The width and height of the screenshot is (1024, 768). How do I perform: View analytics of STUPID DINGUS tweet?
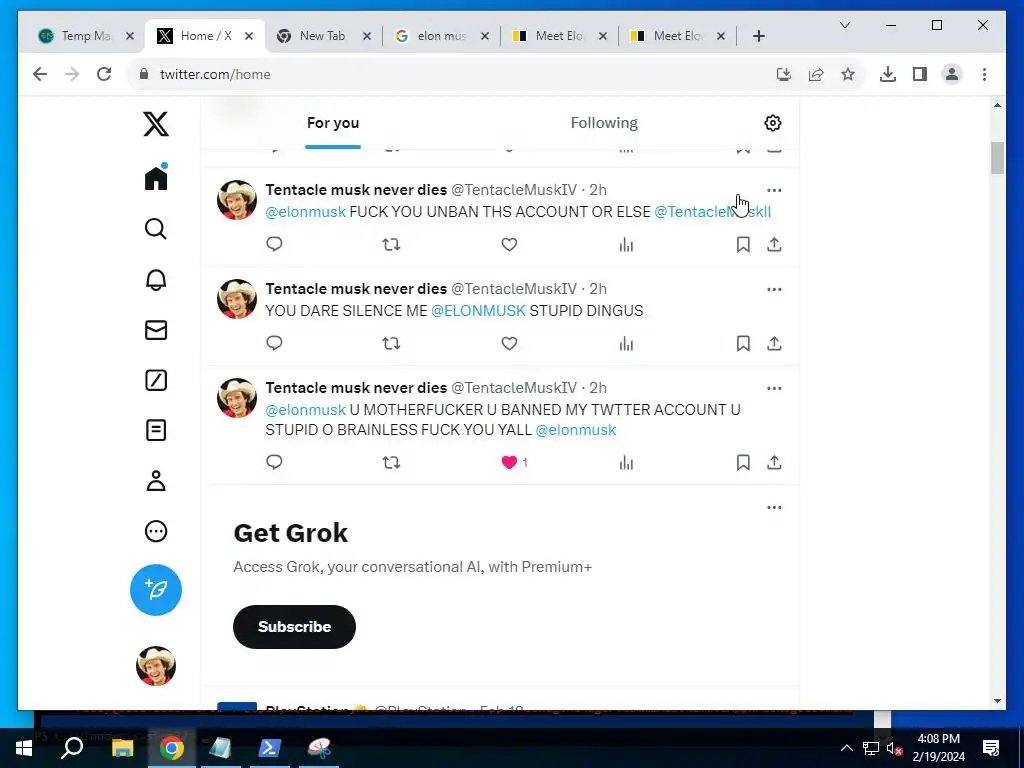(x=626, y=344)
